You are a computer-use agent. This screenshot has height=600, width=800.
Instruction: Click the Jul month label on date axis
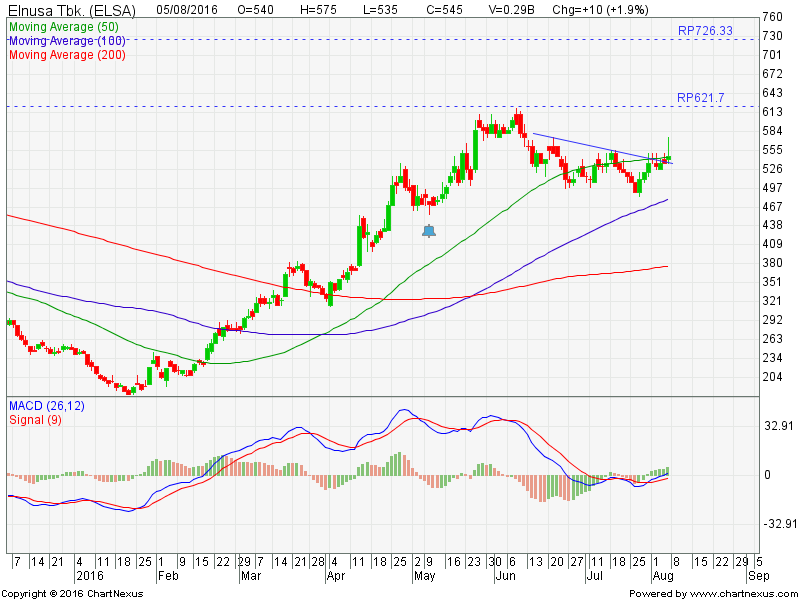(594, 576)
